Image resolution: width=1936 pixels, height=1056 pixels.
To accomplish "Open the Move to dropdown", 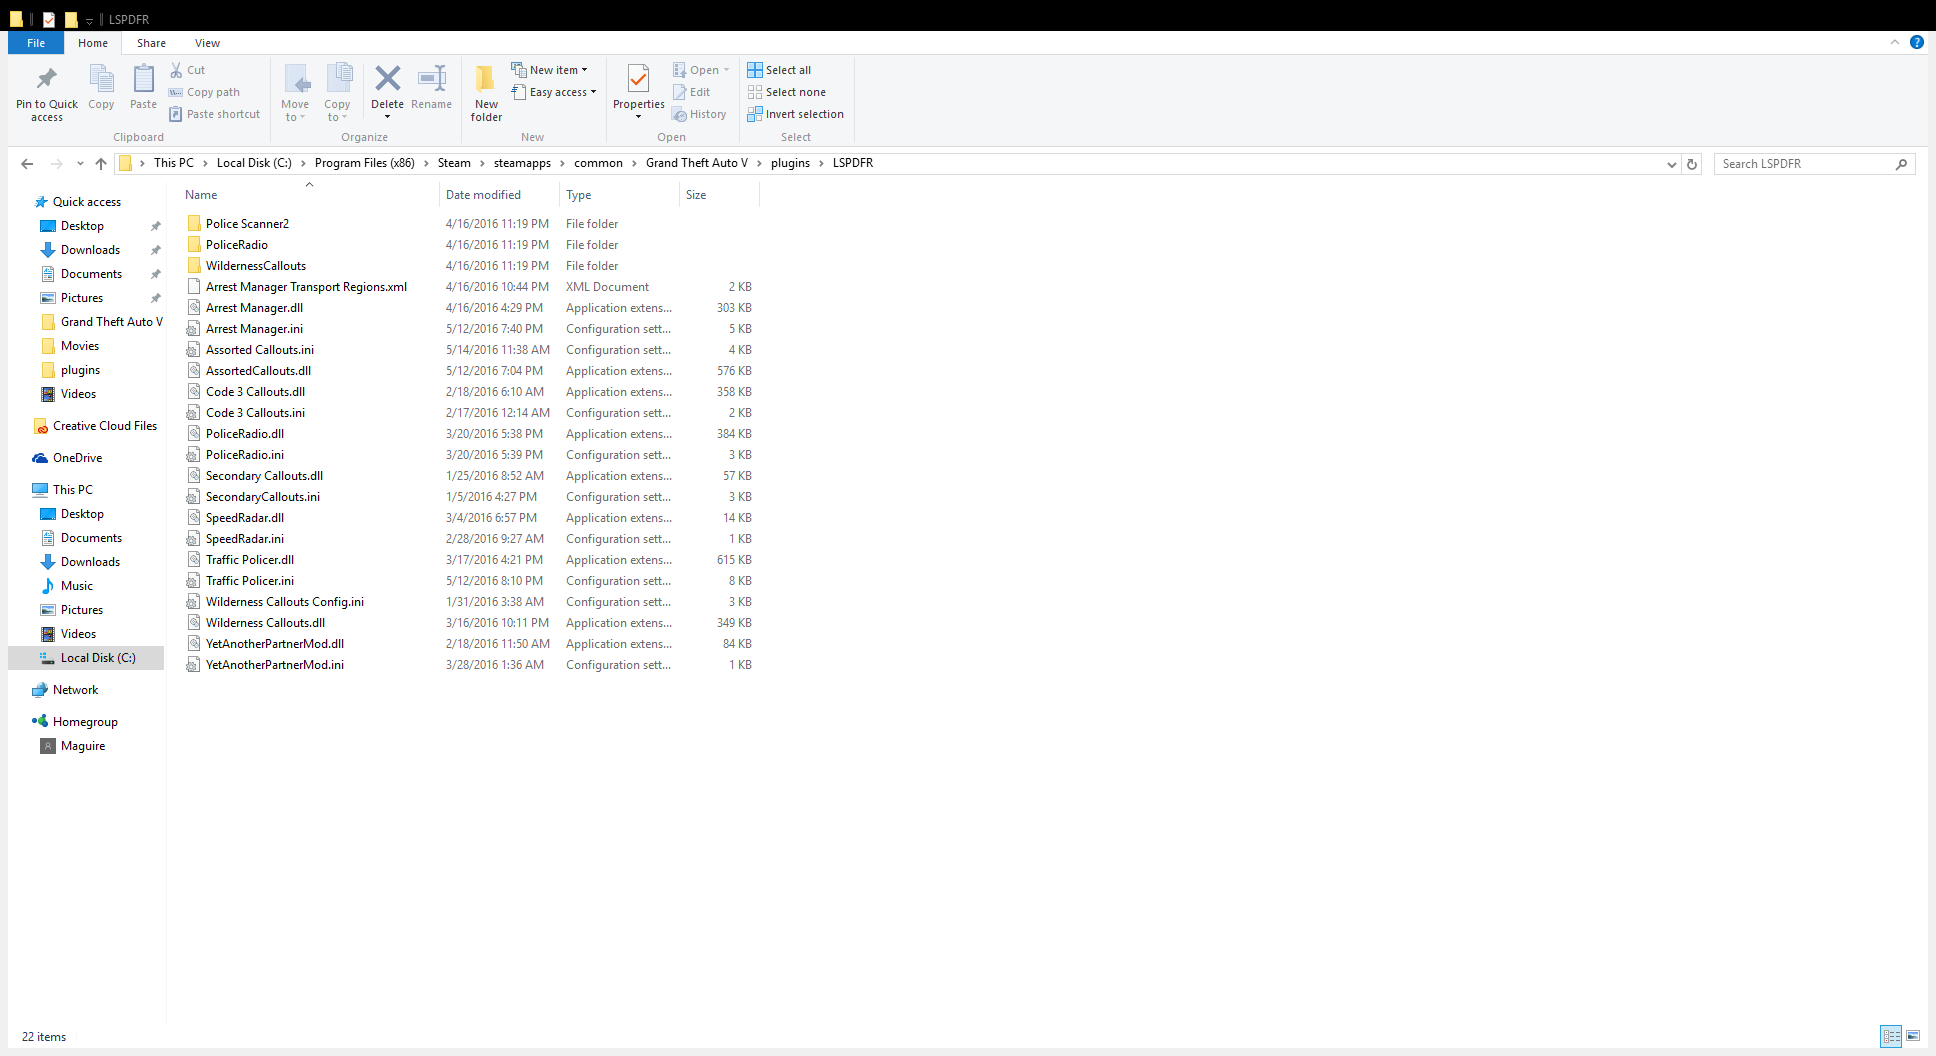I will [x=295, y=93].
